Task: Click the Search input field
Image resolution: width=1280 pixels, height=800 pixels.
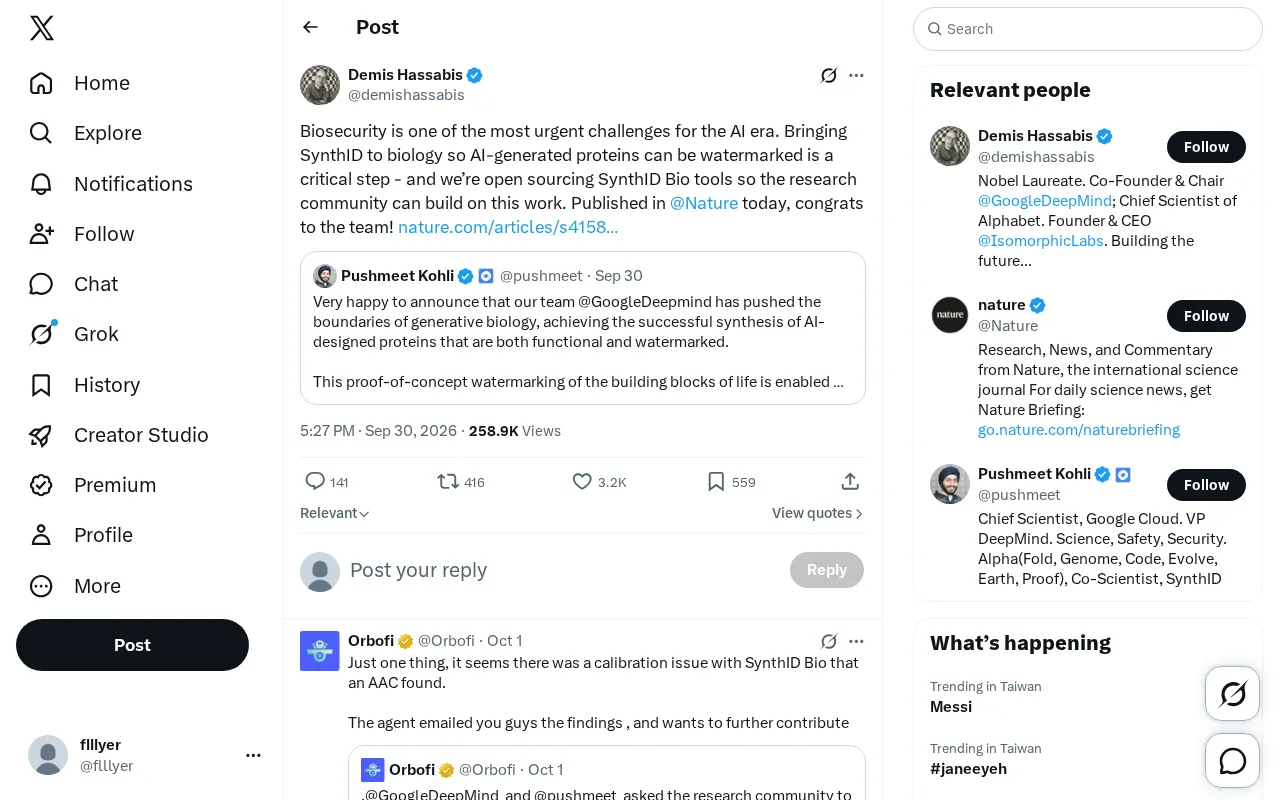Action: click(1088, 29)
